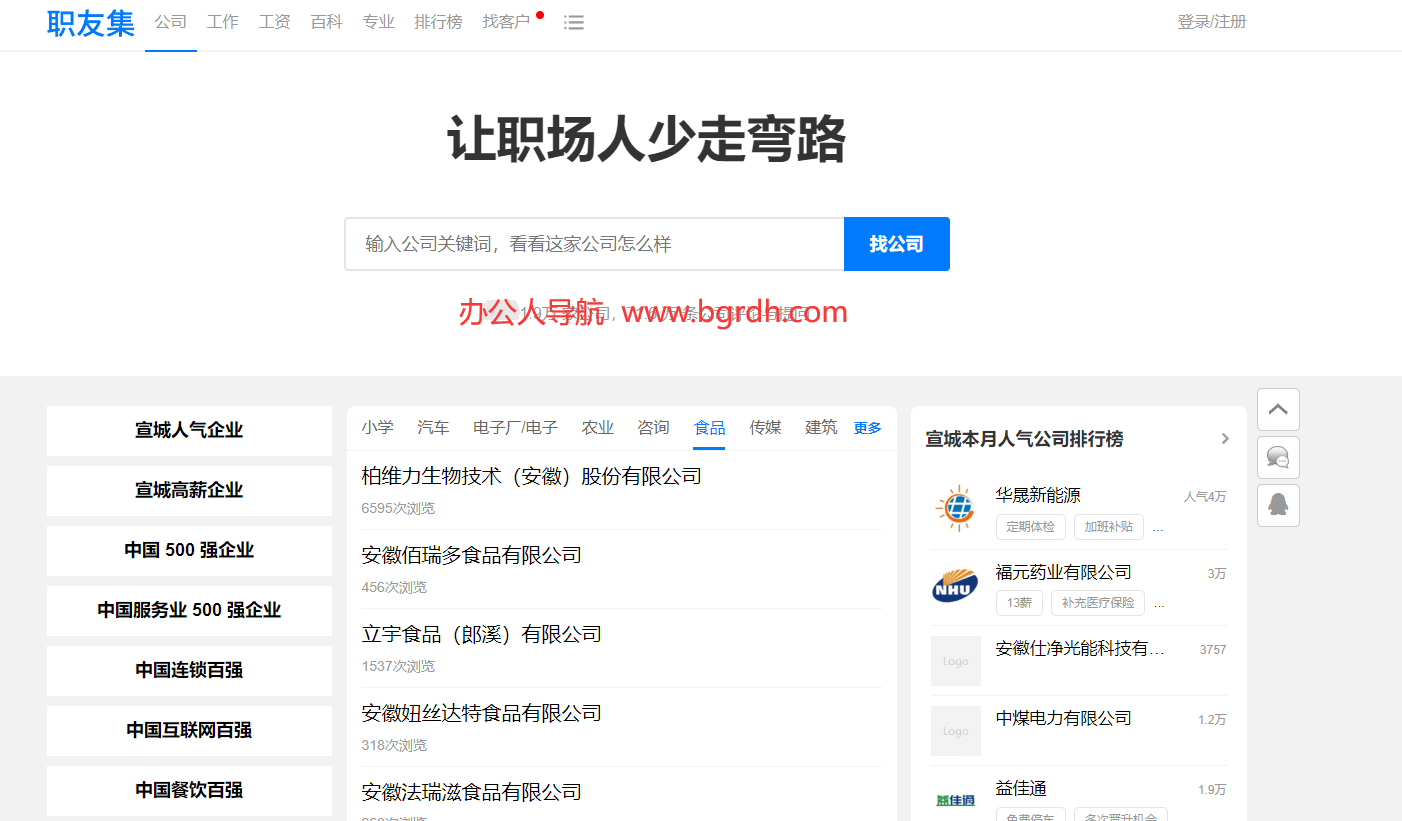Select the 13薪 benefit tag under 福元药业
The width and height of the screenshot is (1402, 821).
(x=1018, y=603)
